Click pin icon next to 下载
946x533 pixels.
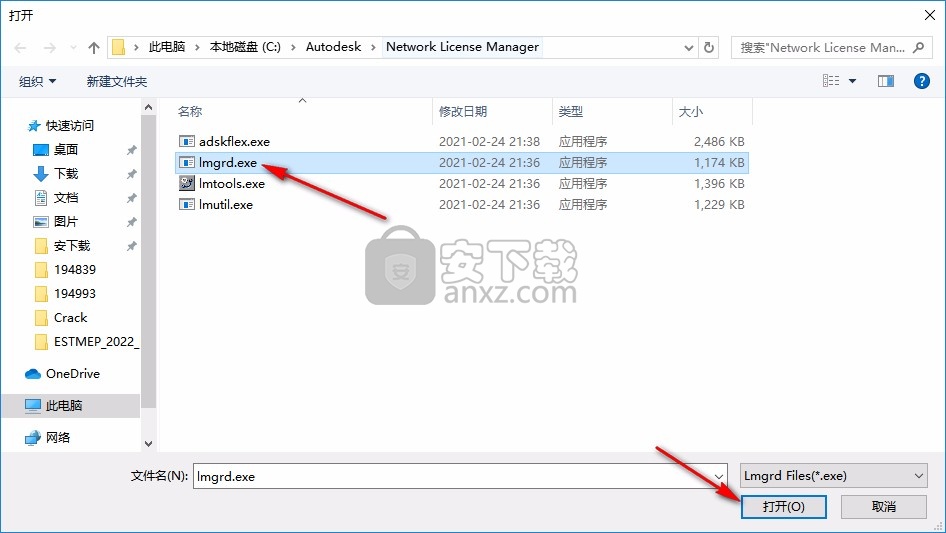pos(131,174)
